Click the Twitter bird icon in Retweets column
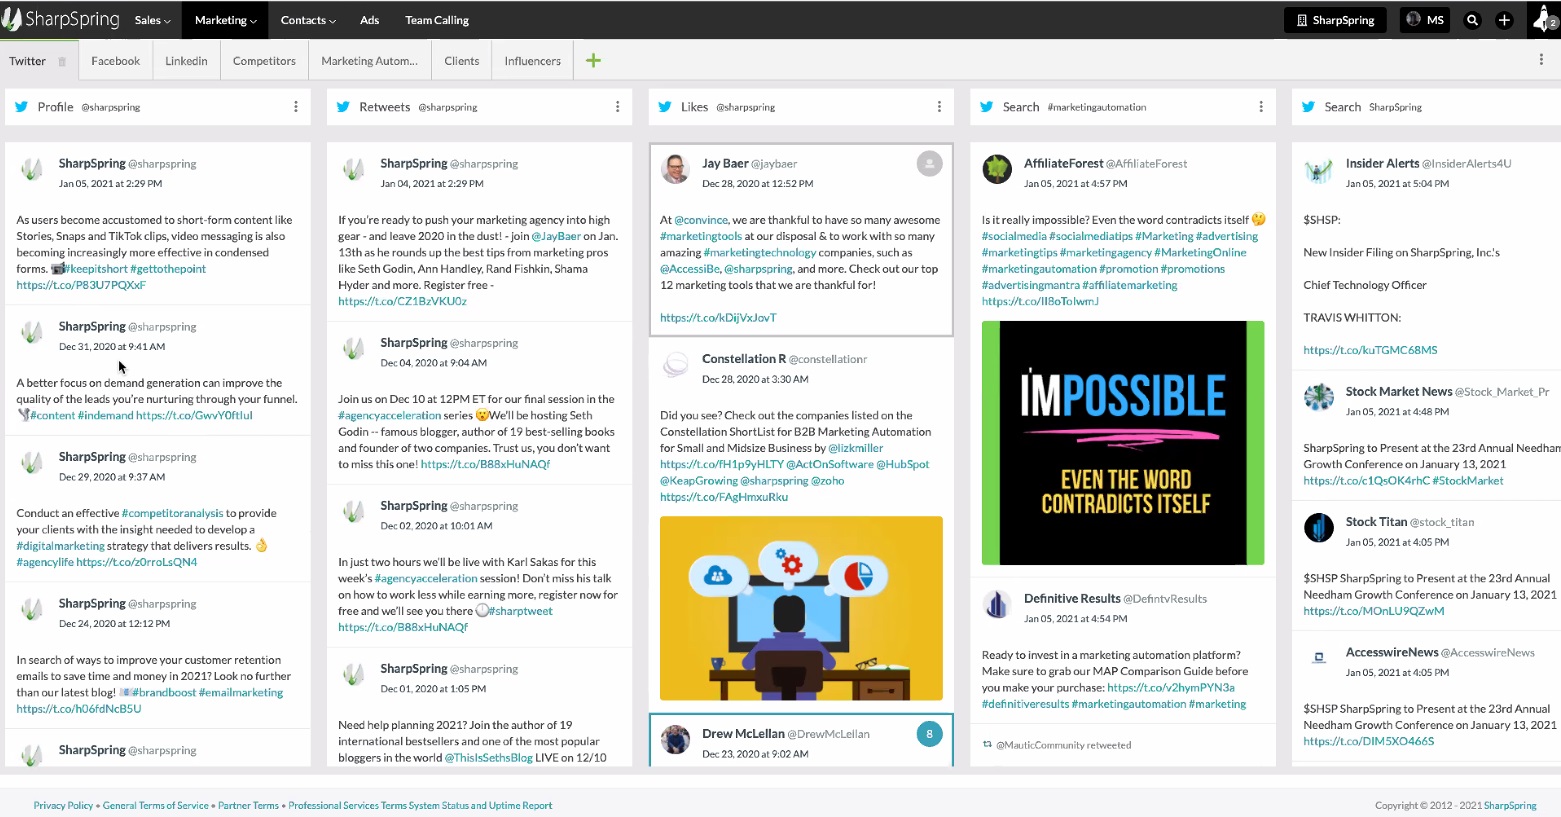1561x817 pixels. [343, 107]
